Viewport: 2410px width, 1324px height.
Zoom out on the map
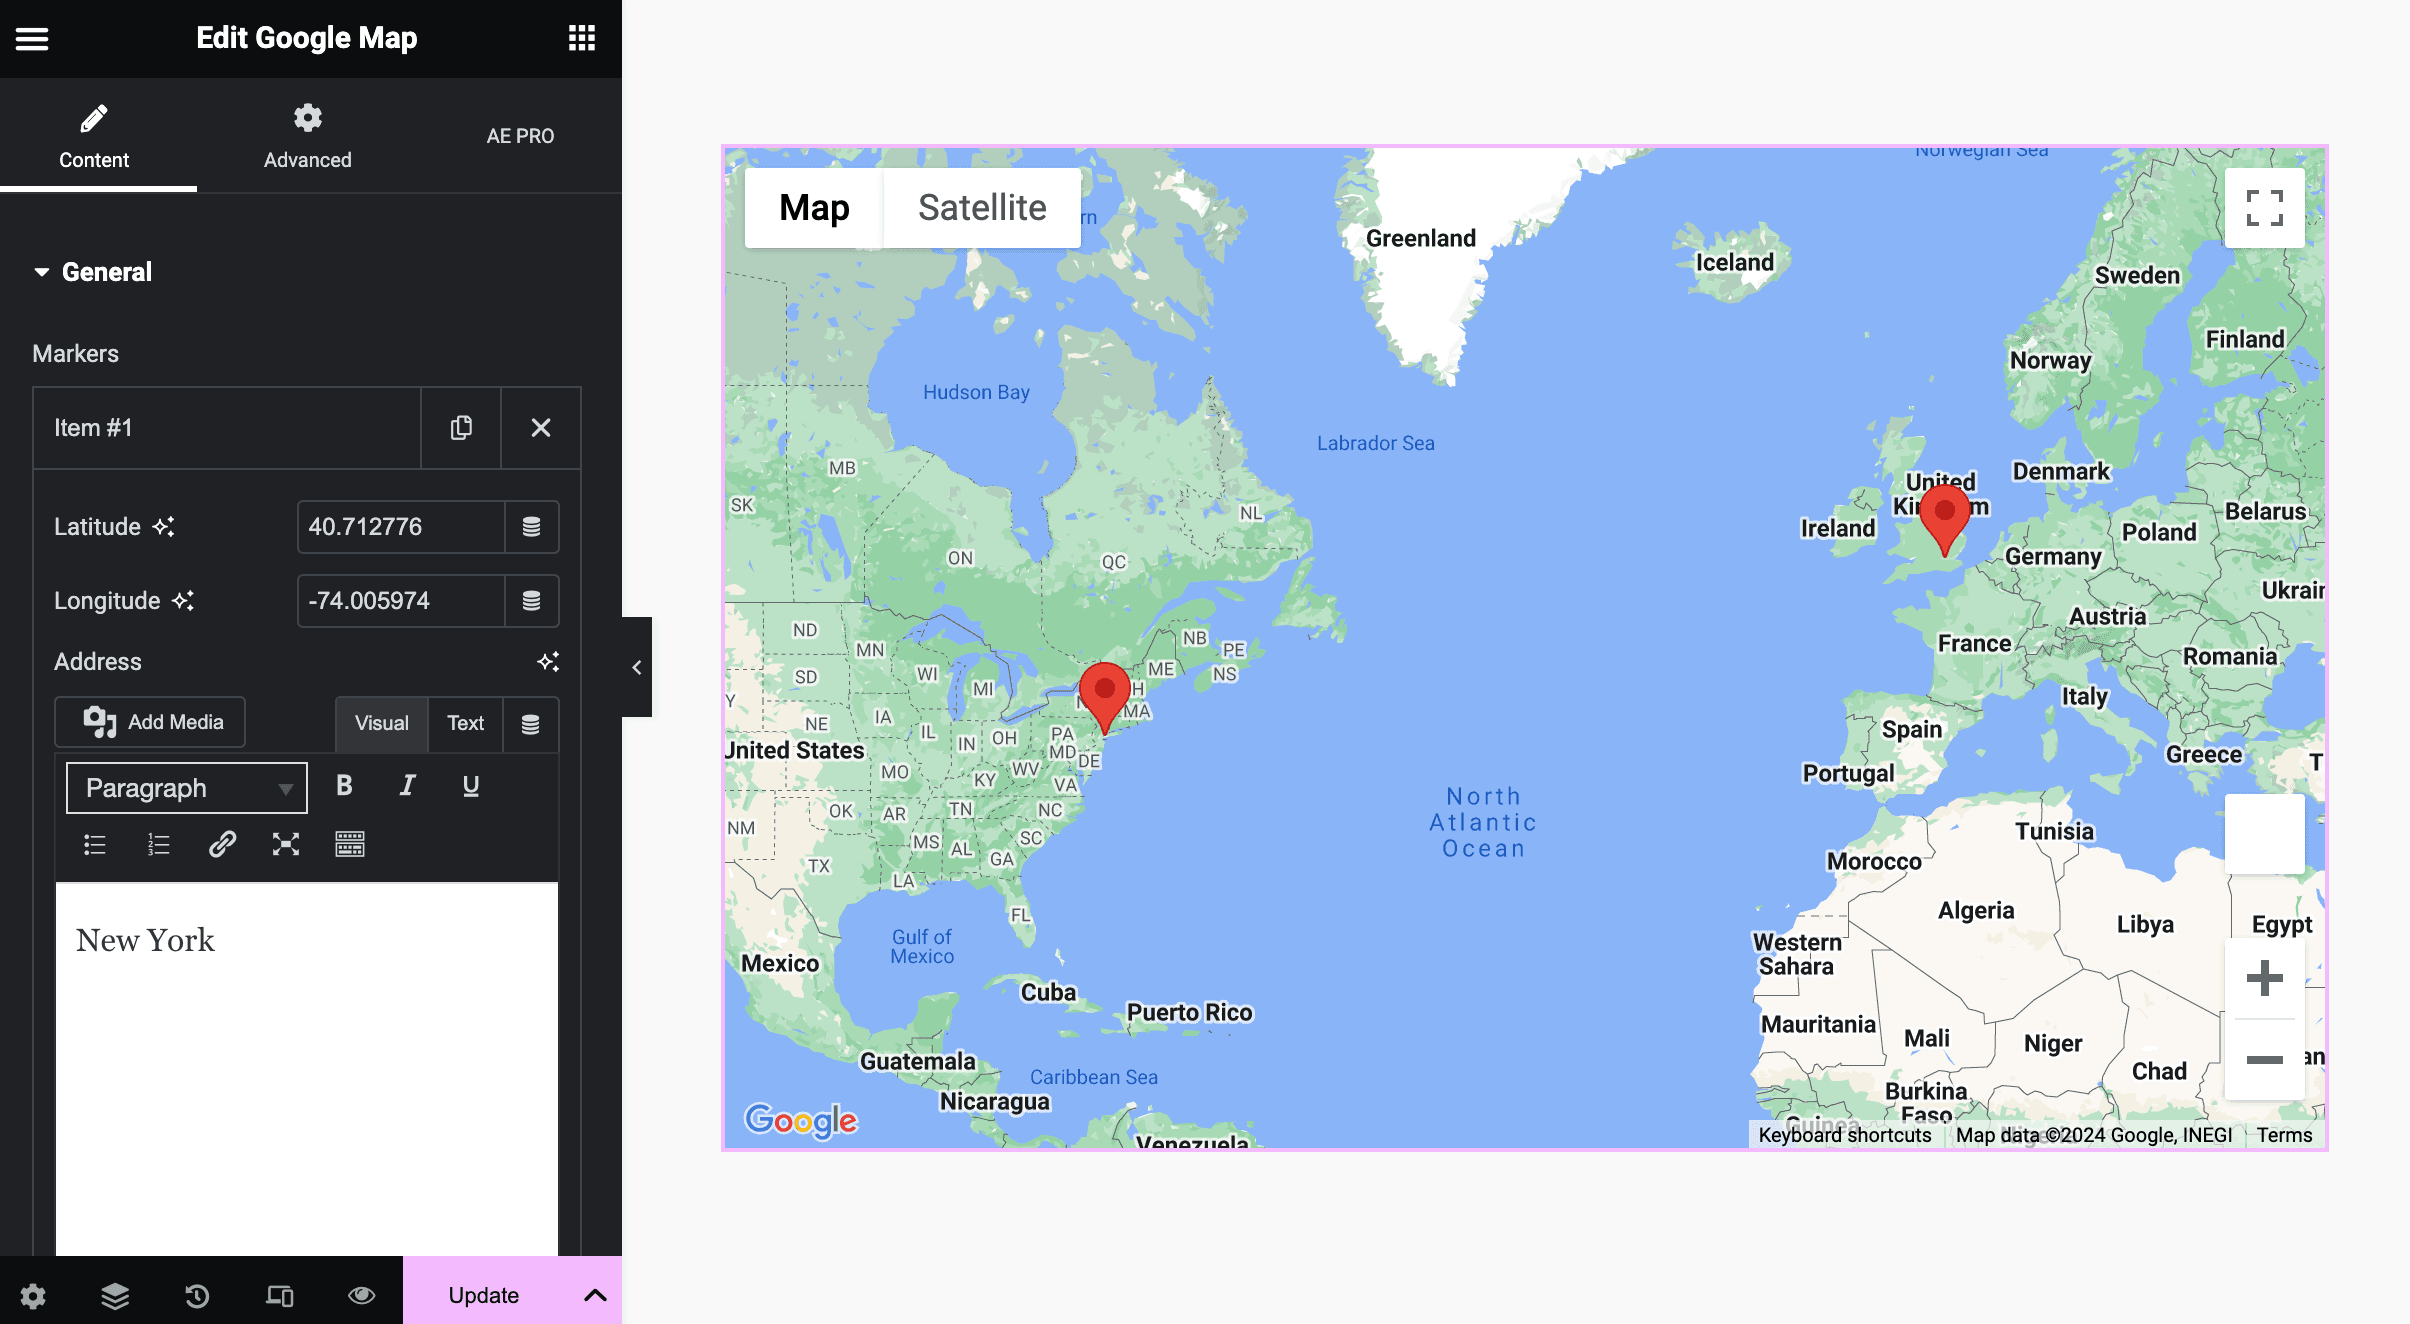pos(2264,1060)
